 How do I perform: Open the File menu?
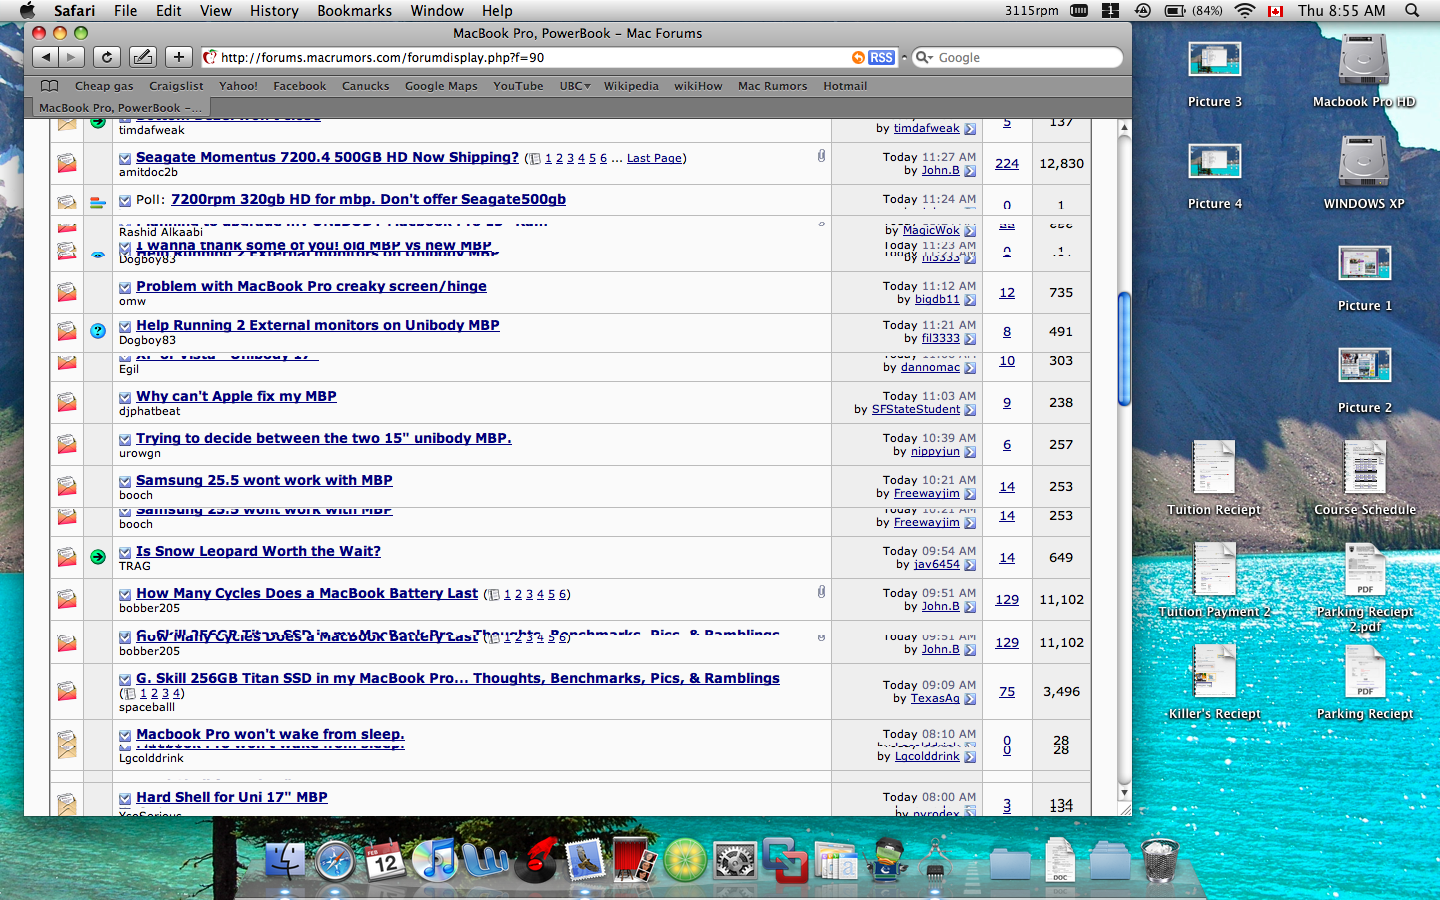coord(125,10)
